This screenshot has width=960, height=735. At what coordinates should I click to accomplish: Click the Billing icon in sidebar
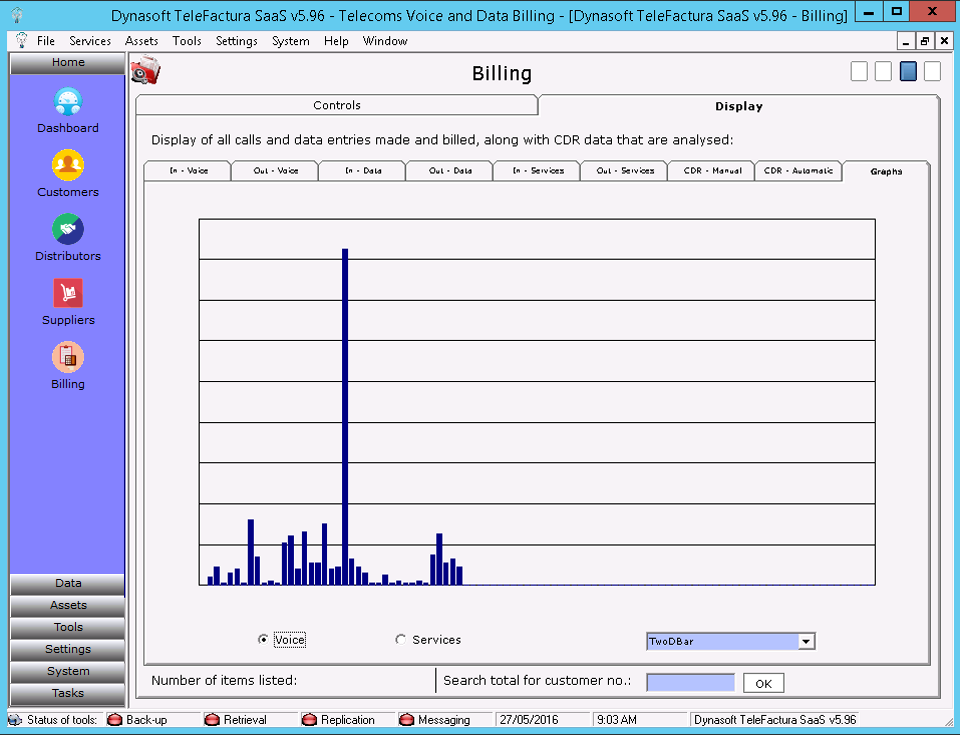coord(68,358)
